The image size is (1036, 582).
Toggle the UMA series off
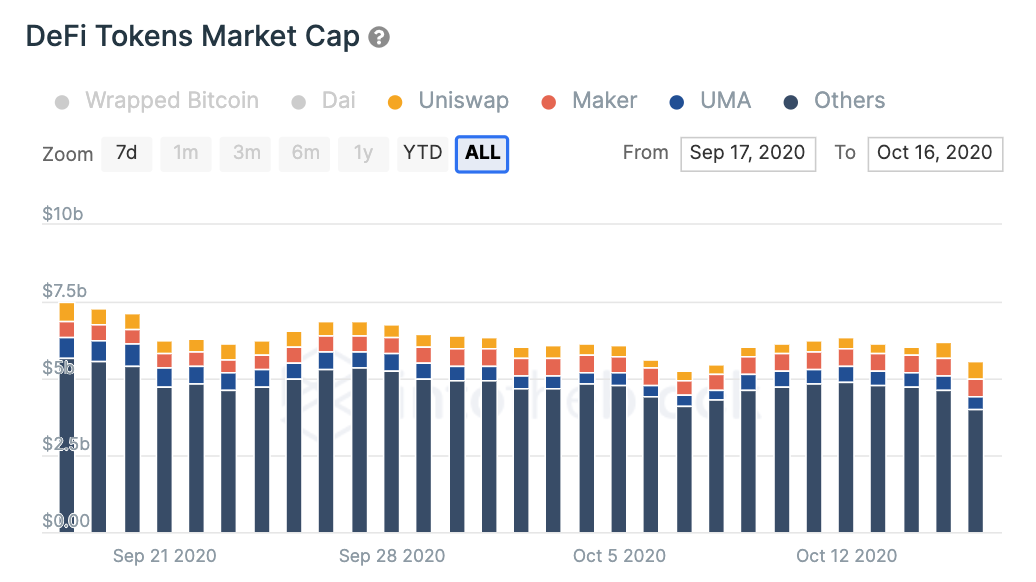(726, 100)
